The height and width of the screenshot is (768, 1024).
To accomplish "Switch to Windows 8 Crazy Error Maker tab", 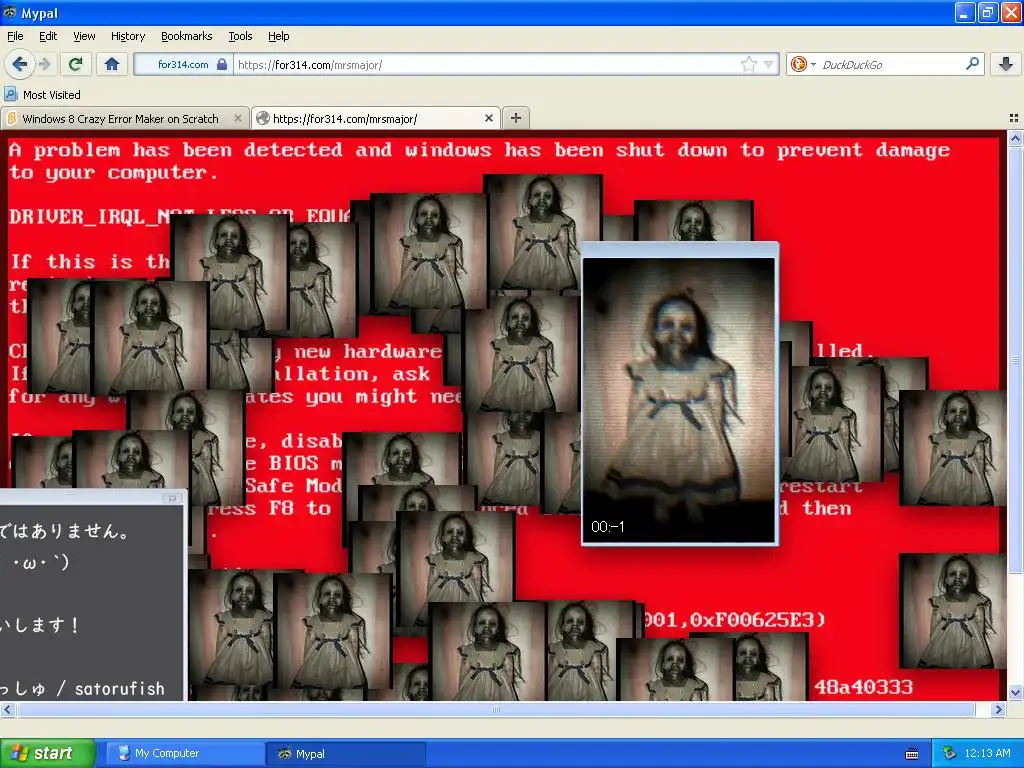I will pyautogui.click(x=124, y=119).
